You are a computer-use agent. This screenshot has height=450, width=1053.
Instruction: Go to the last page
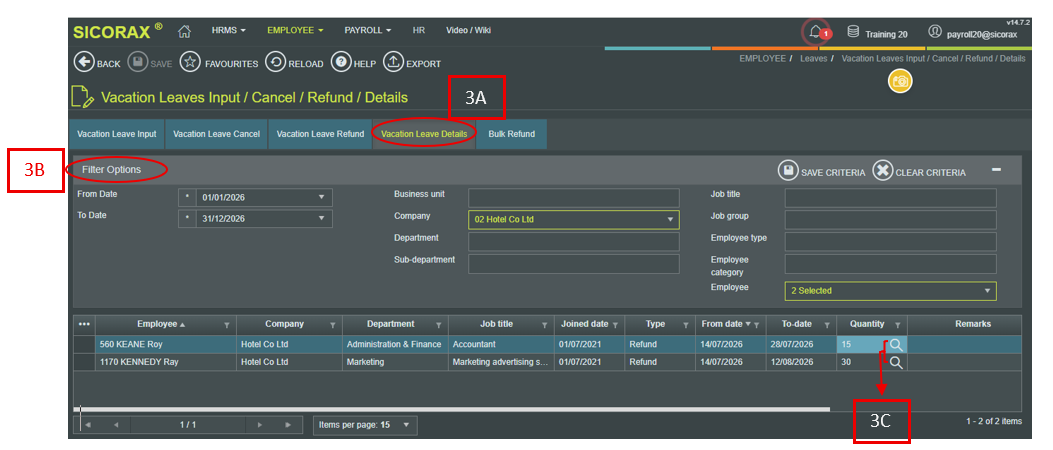(x=289, y=425)
